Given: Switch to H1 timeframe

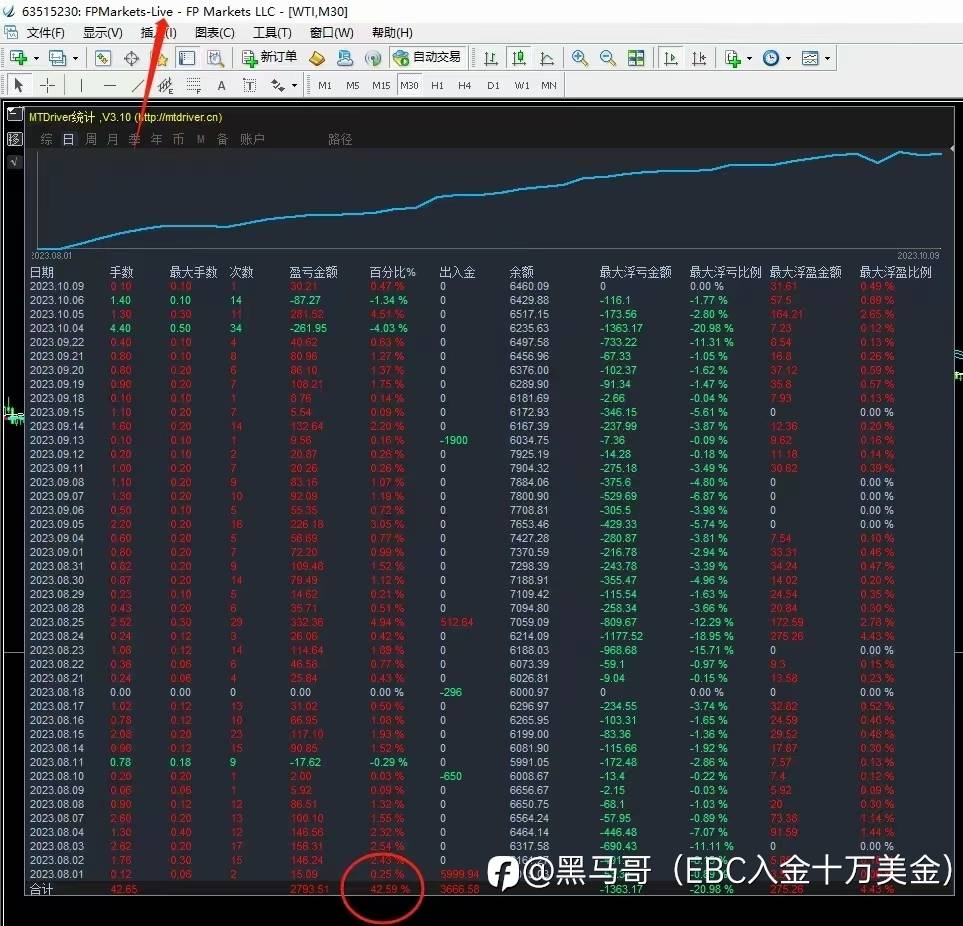Looking at the screenshot, I should coord(437,85).
